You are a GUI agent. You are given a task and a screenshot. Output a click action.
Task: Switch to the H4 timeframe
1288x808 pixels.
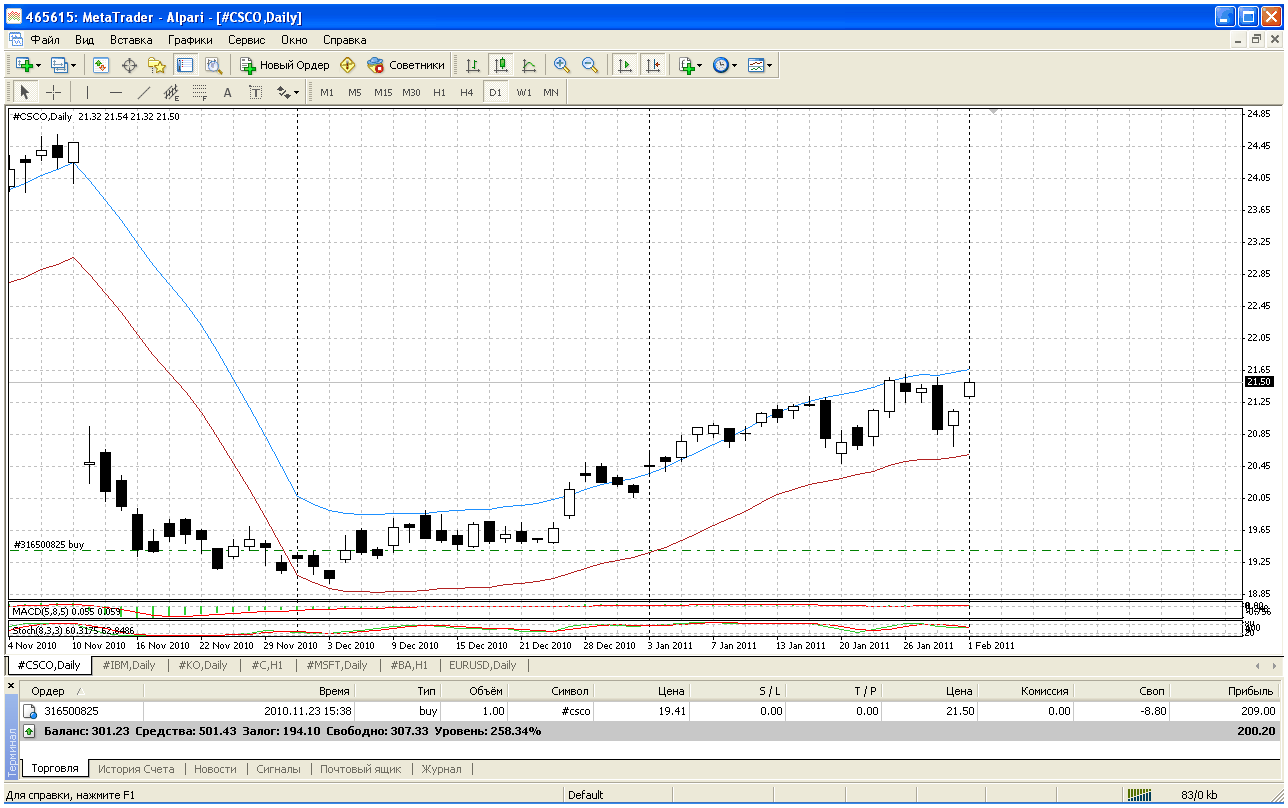click(x=467, y=92)
